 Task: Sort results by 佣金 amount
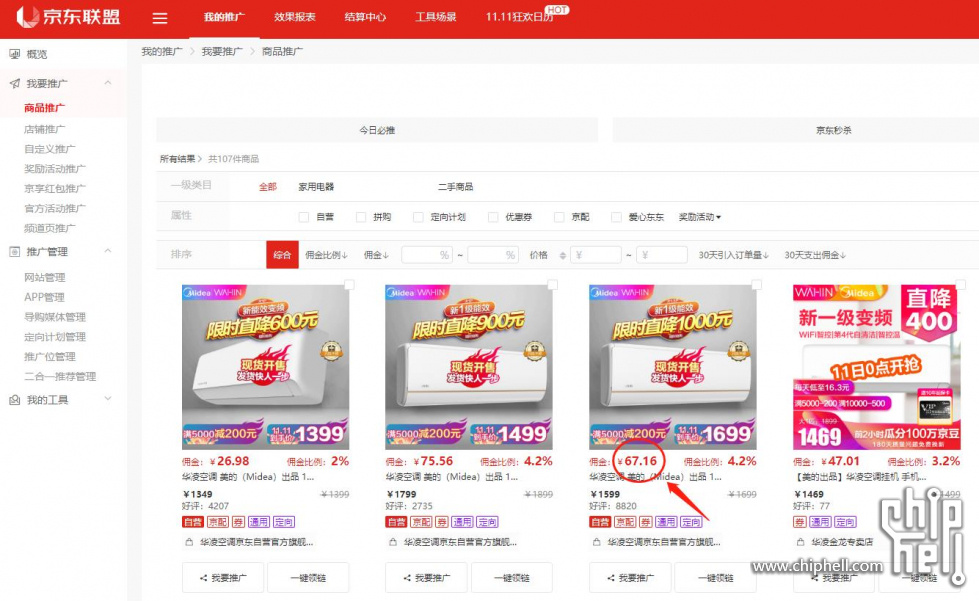coord(376,255)
